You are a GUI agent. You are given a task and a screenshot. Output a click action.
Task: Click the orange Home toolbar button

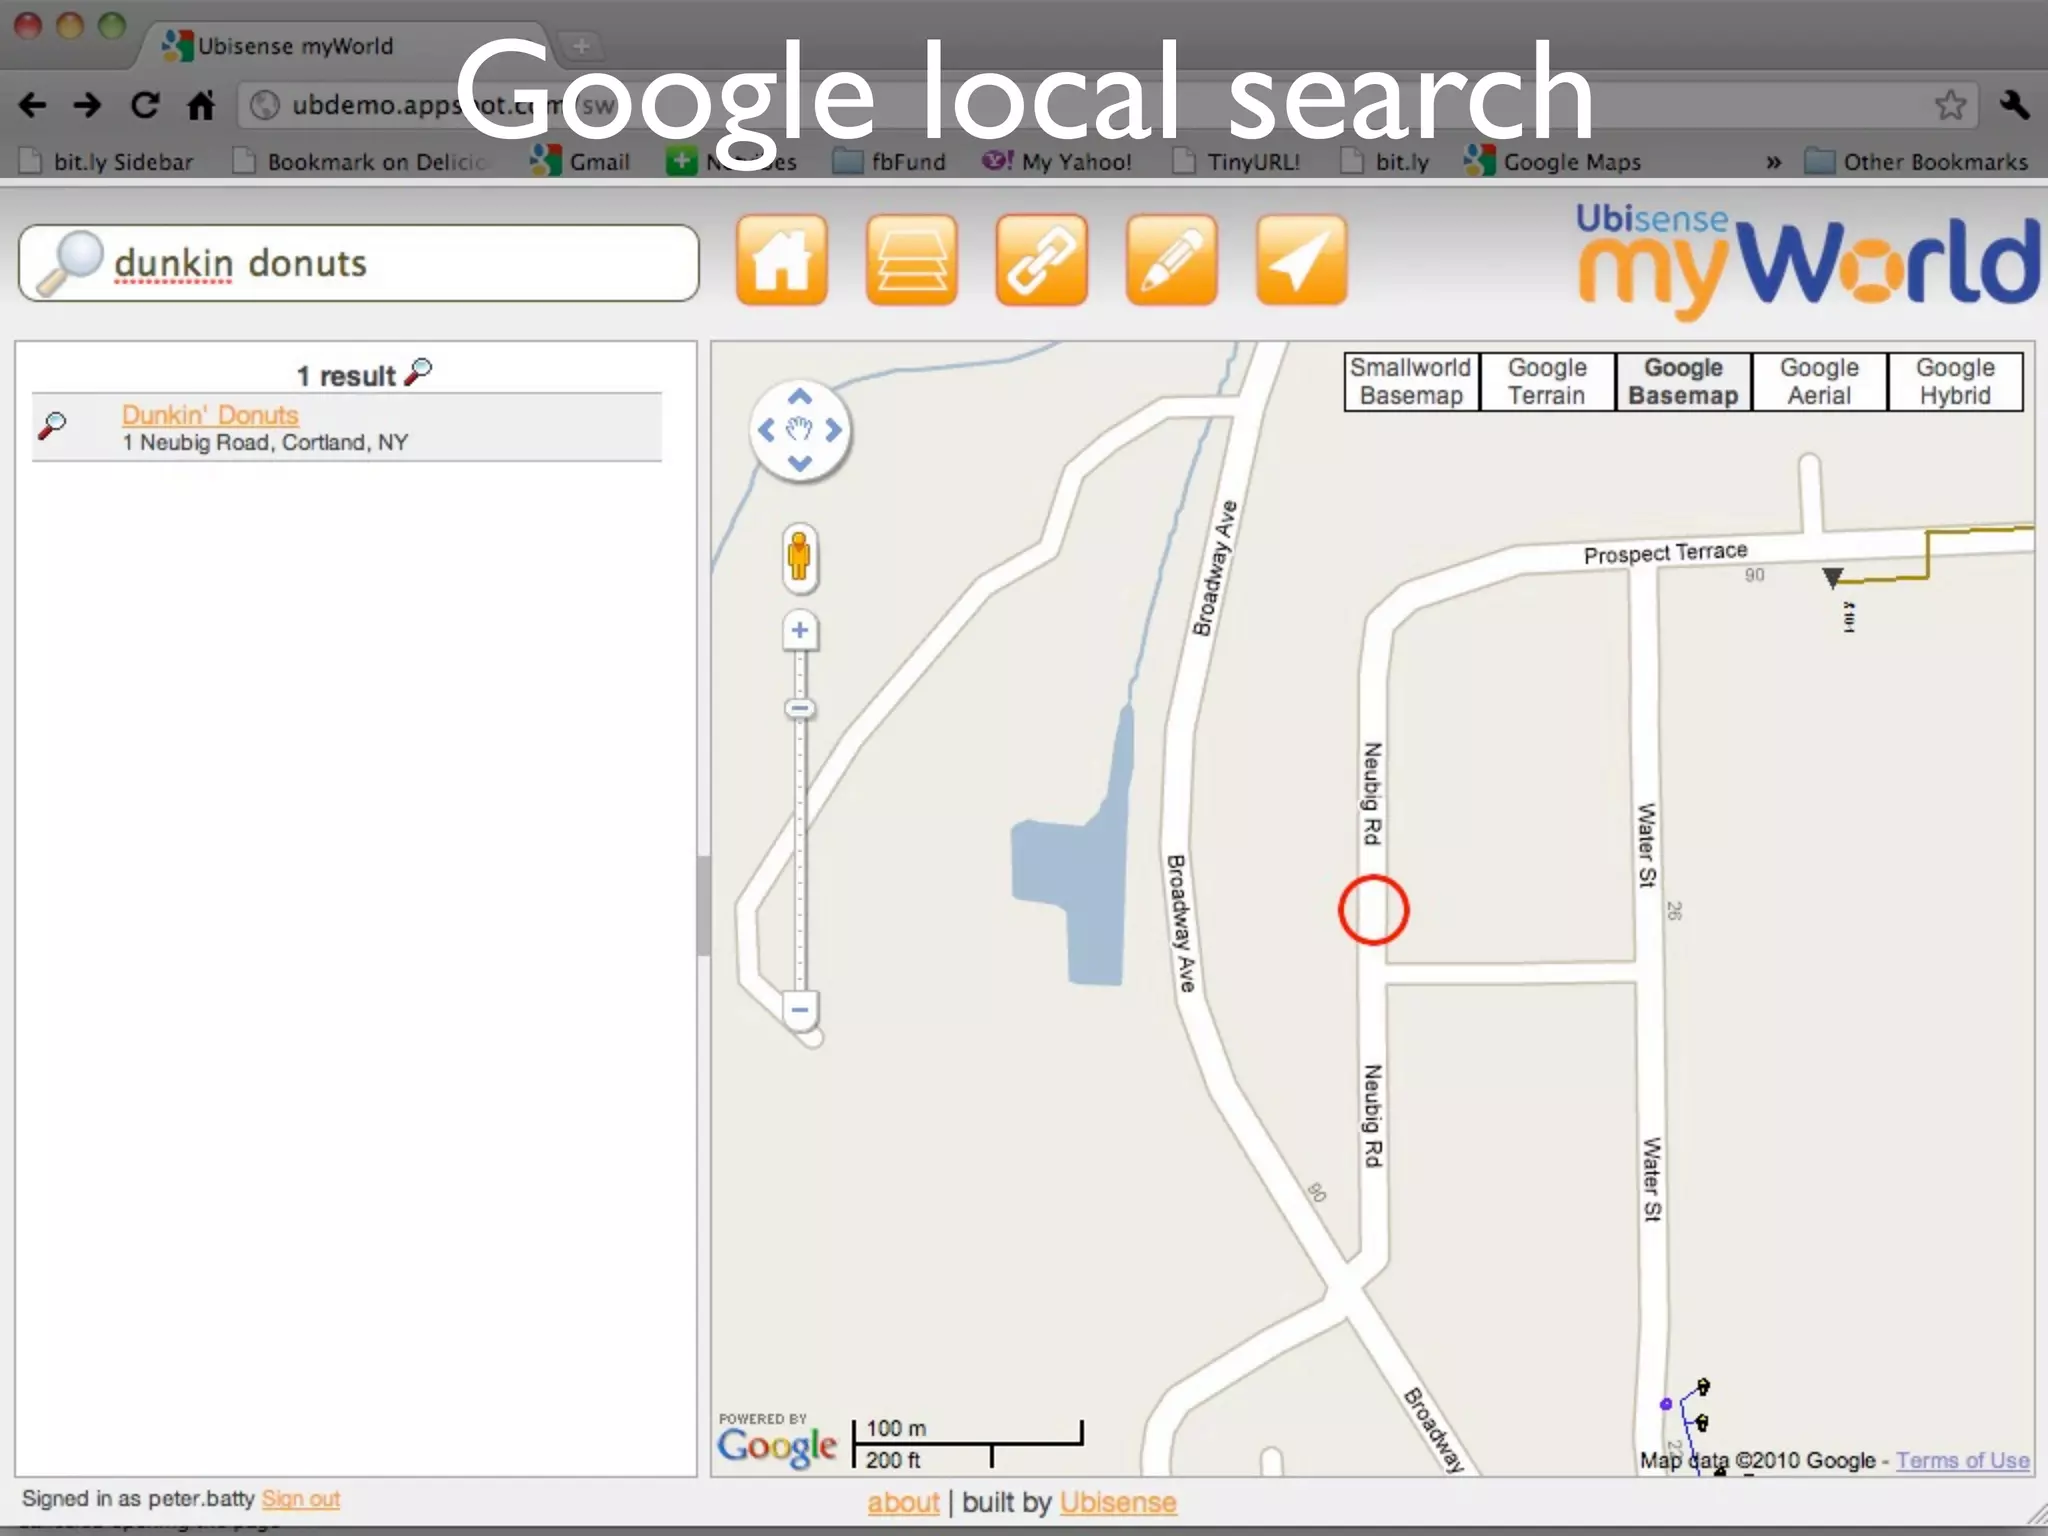pyautogui.click(x=782, y=261)
